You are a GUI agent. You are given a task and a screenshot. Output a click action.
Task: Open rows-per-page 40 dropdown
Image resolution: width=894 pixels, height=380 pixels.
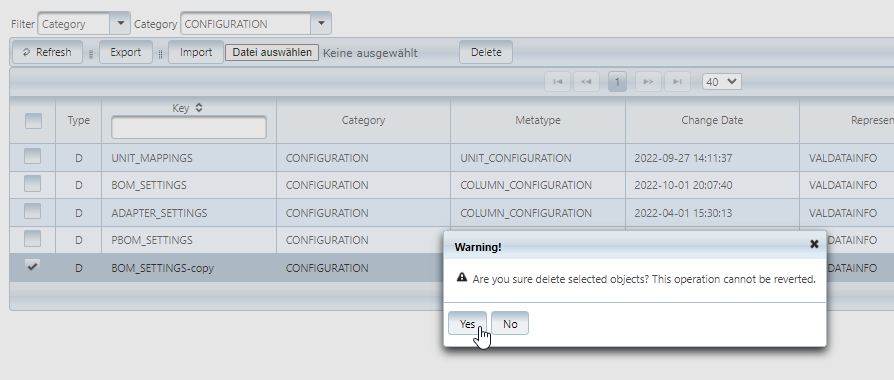point(722,82)
